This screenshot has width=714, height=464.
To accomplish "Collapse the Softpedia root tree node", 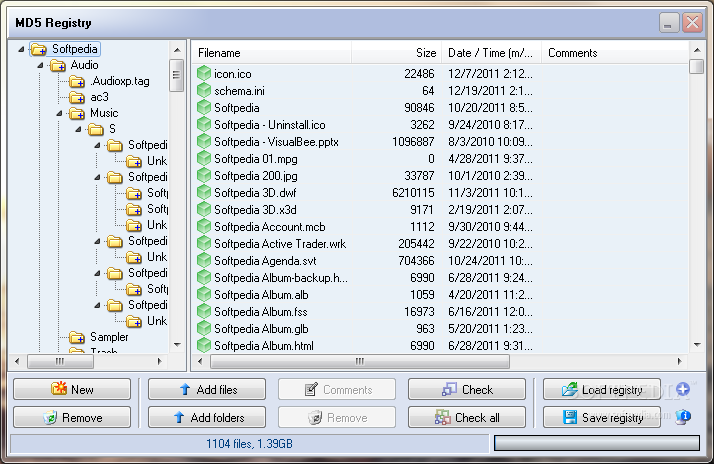I will coord(21,49).
